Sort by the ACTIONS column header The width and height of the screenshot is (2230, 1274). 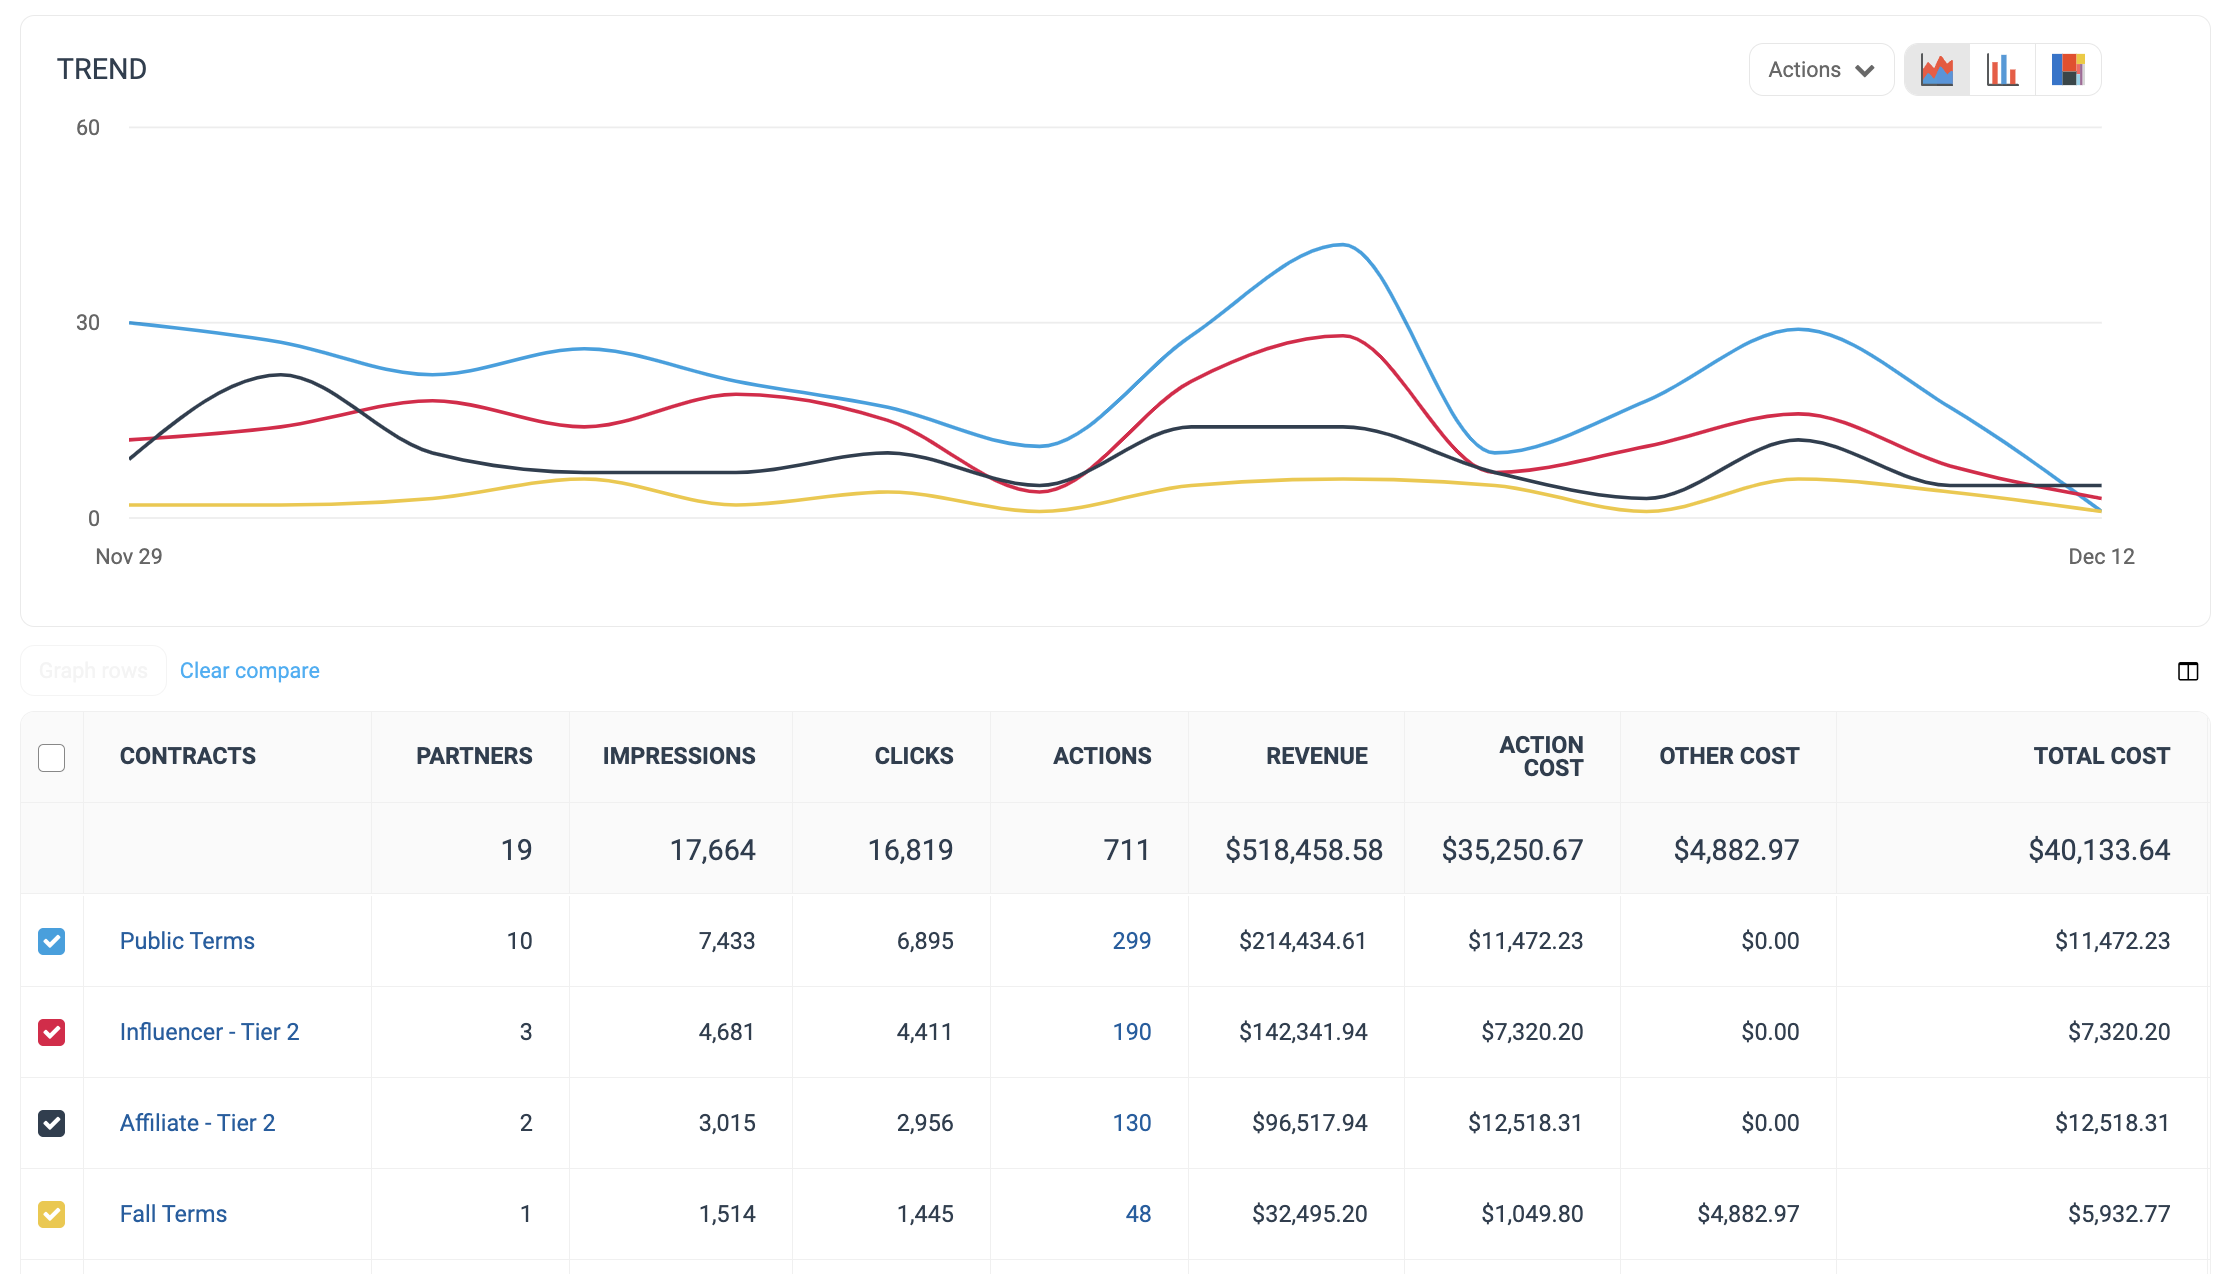click(x=1102, y=756)
